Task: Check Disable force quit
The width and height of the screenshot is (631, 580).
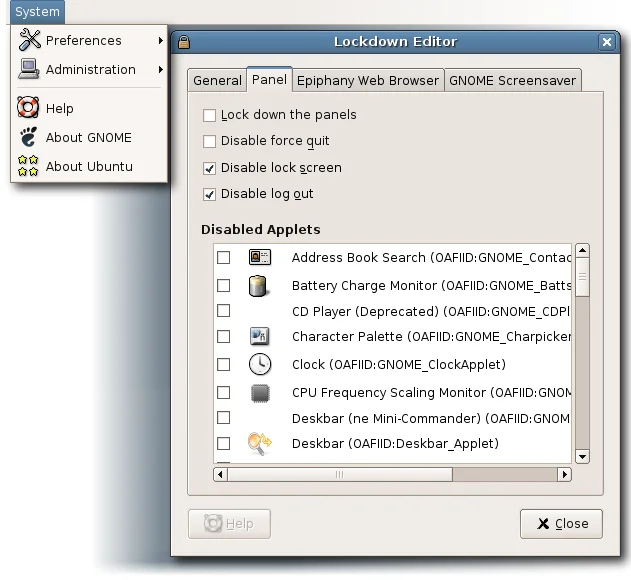Action: [x=209, y=142]
